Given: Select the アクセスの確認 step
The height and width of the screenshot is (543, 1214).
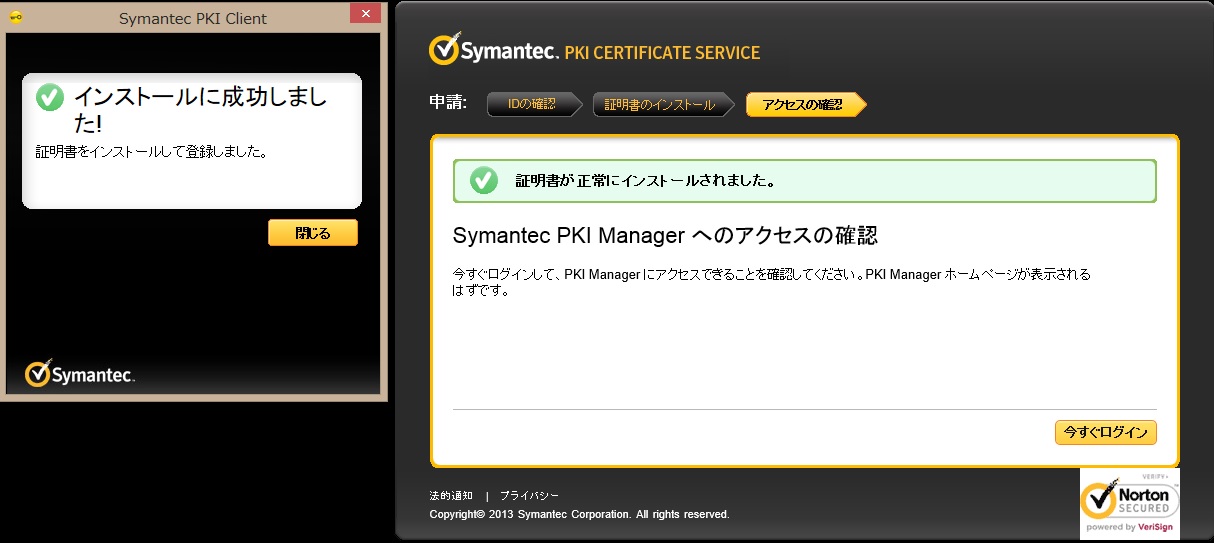Looking at the screenshot, I should tap(806, 104).
